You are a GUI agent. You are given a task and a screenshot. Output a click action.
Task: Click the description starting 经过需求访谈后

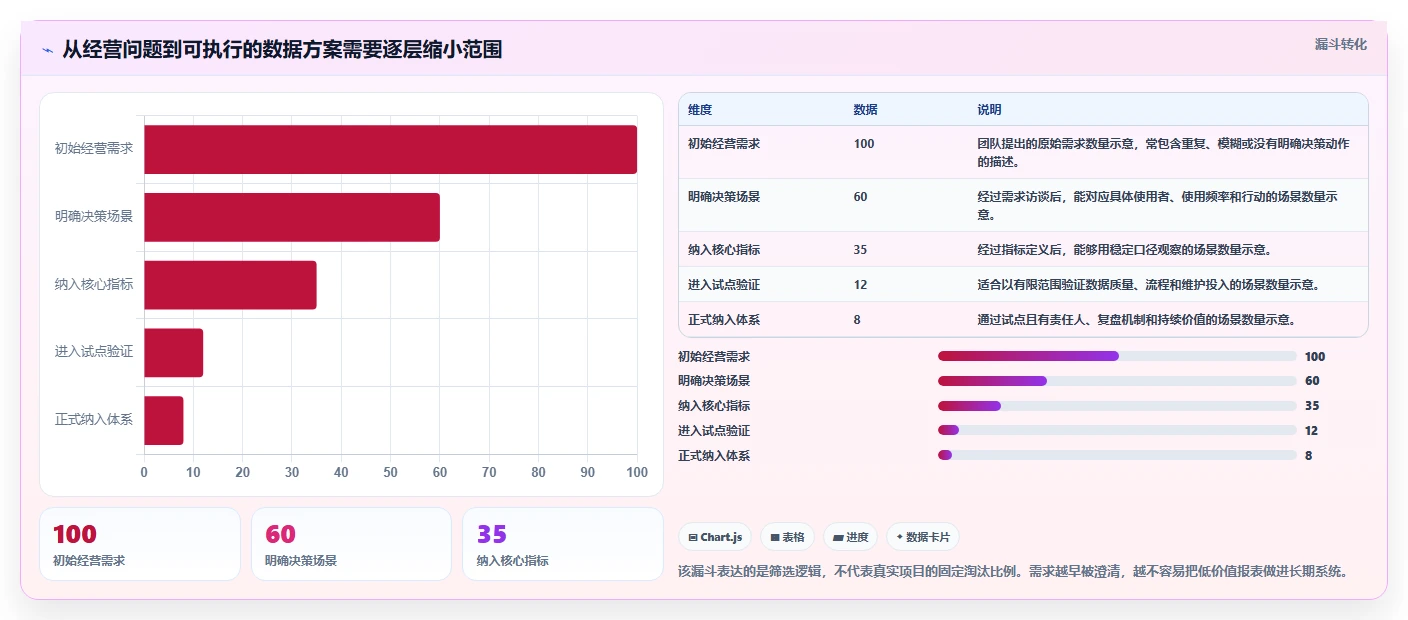[1158, 205]
